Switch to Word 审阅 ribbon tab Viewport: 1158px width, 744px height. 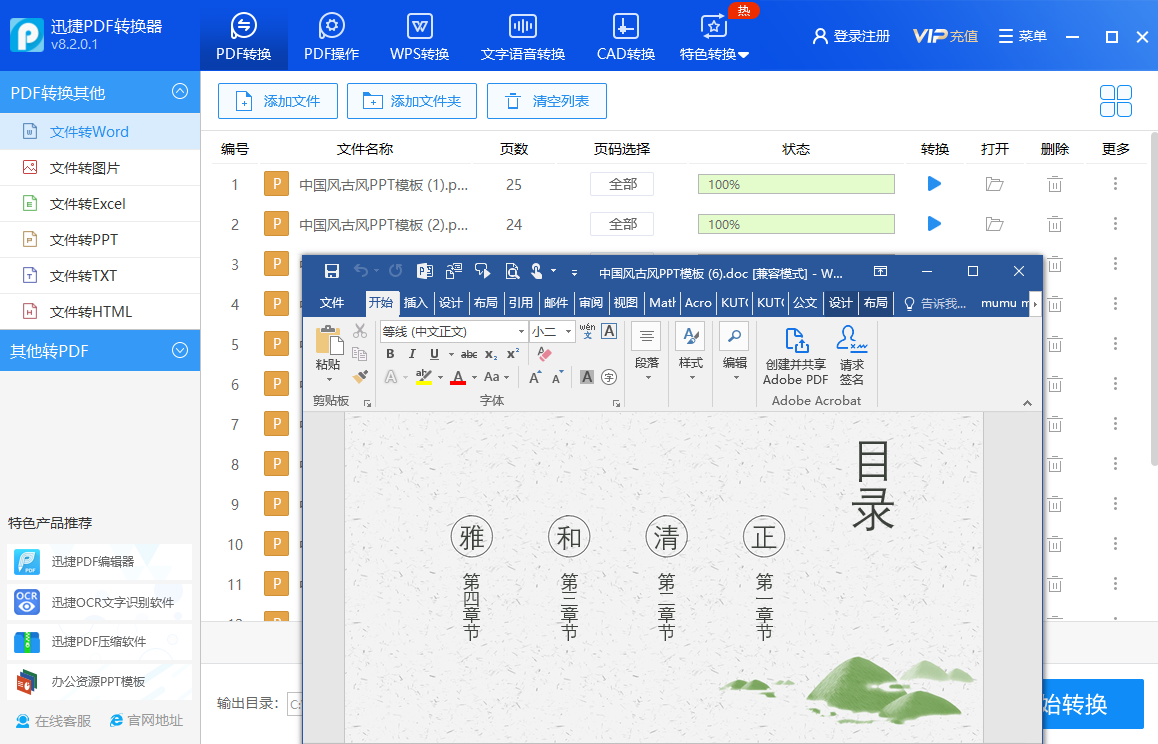[x=591, y=303]
